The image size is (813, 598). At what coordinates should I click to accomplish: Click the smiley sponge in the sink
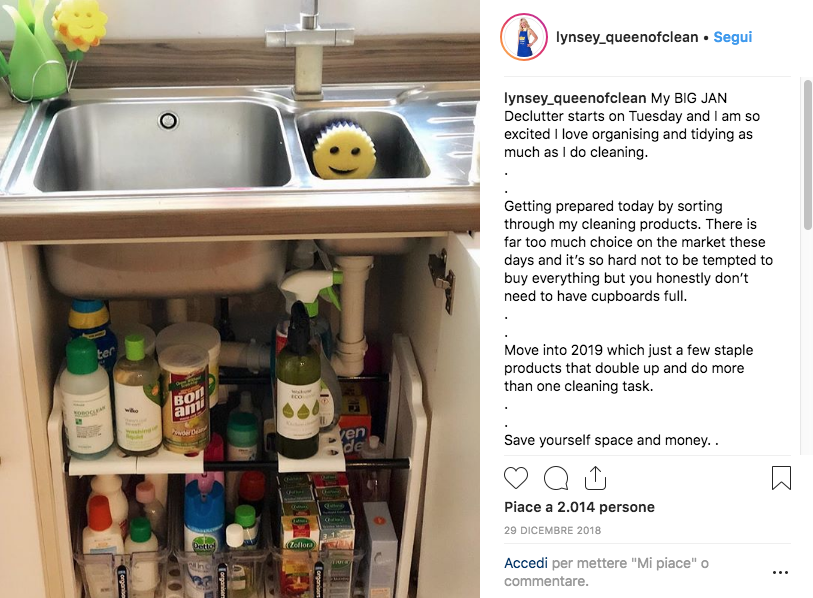[x=344, y=150]
